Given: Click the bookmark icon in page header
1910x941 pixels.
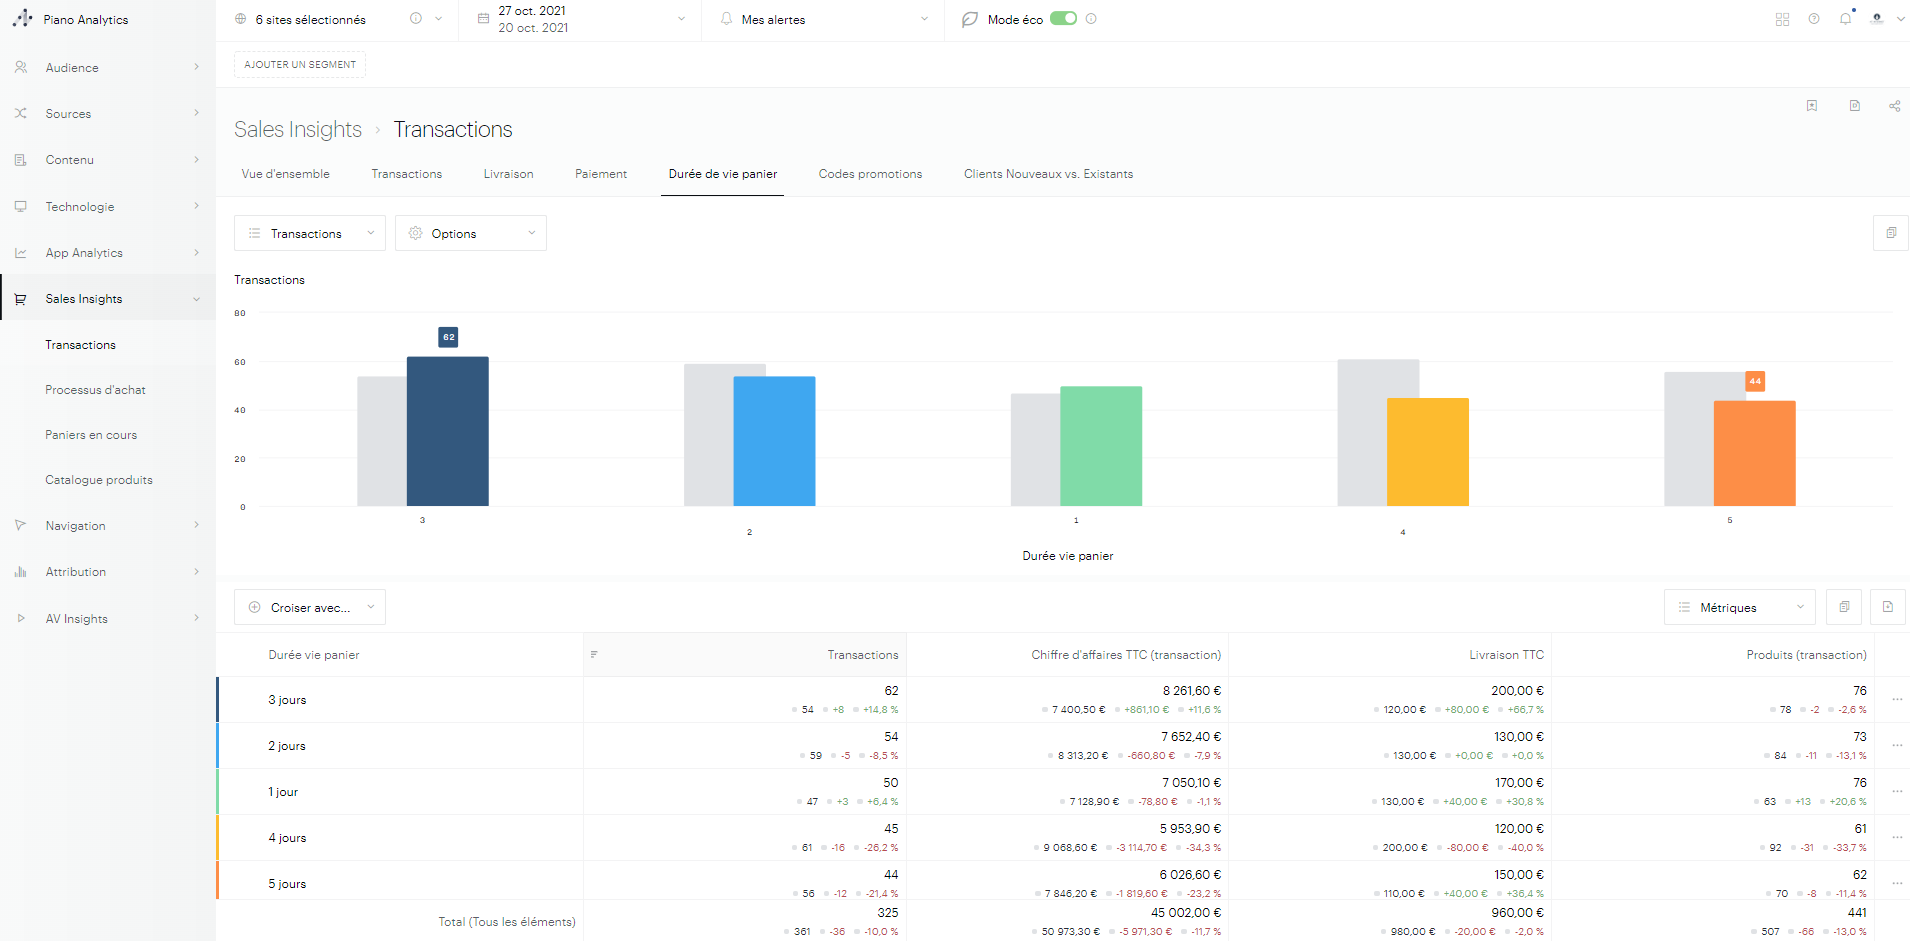Looking at the screenshot, I should (x=1812, y=106).
